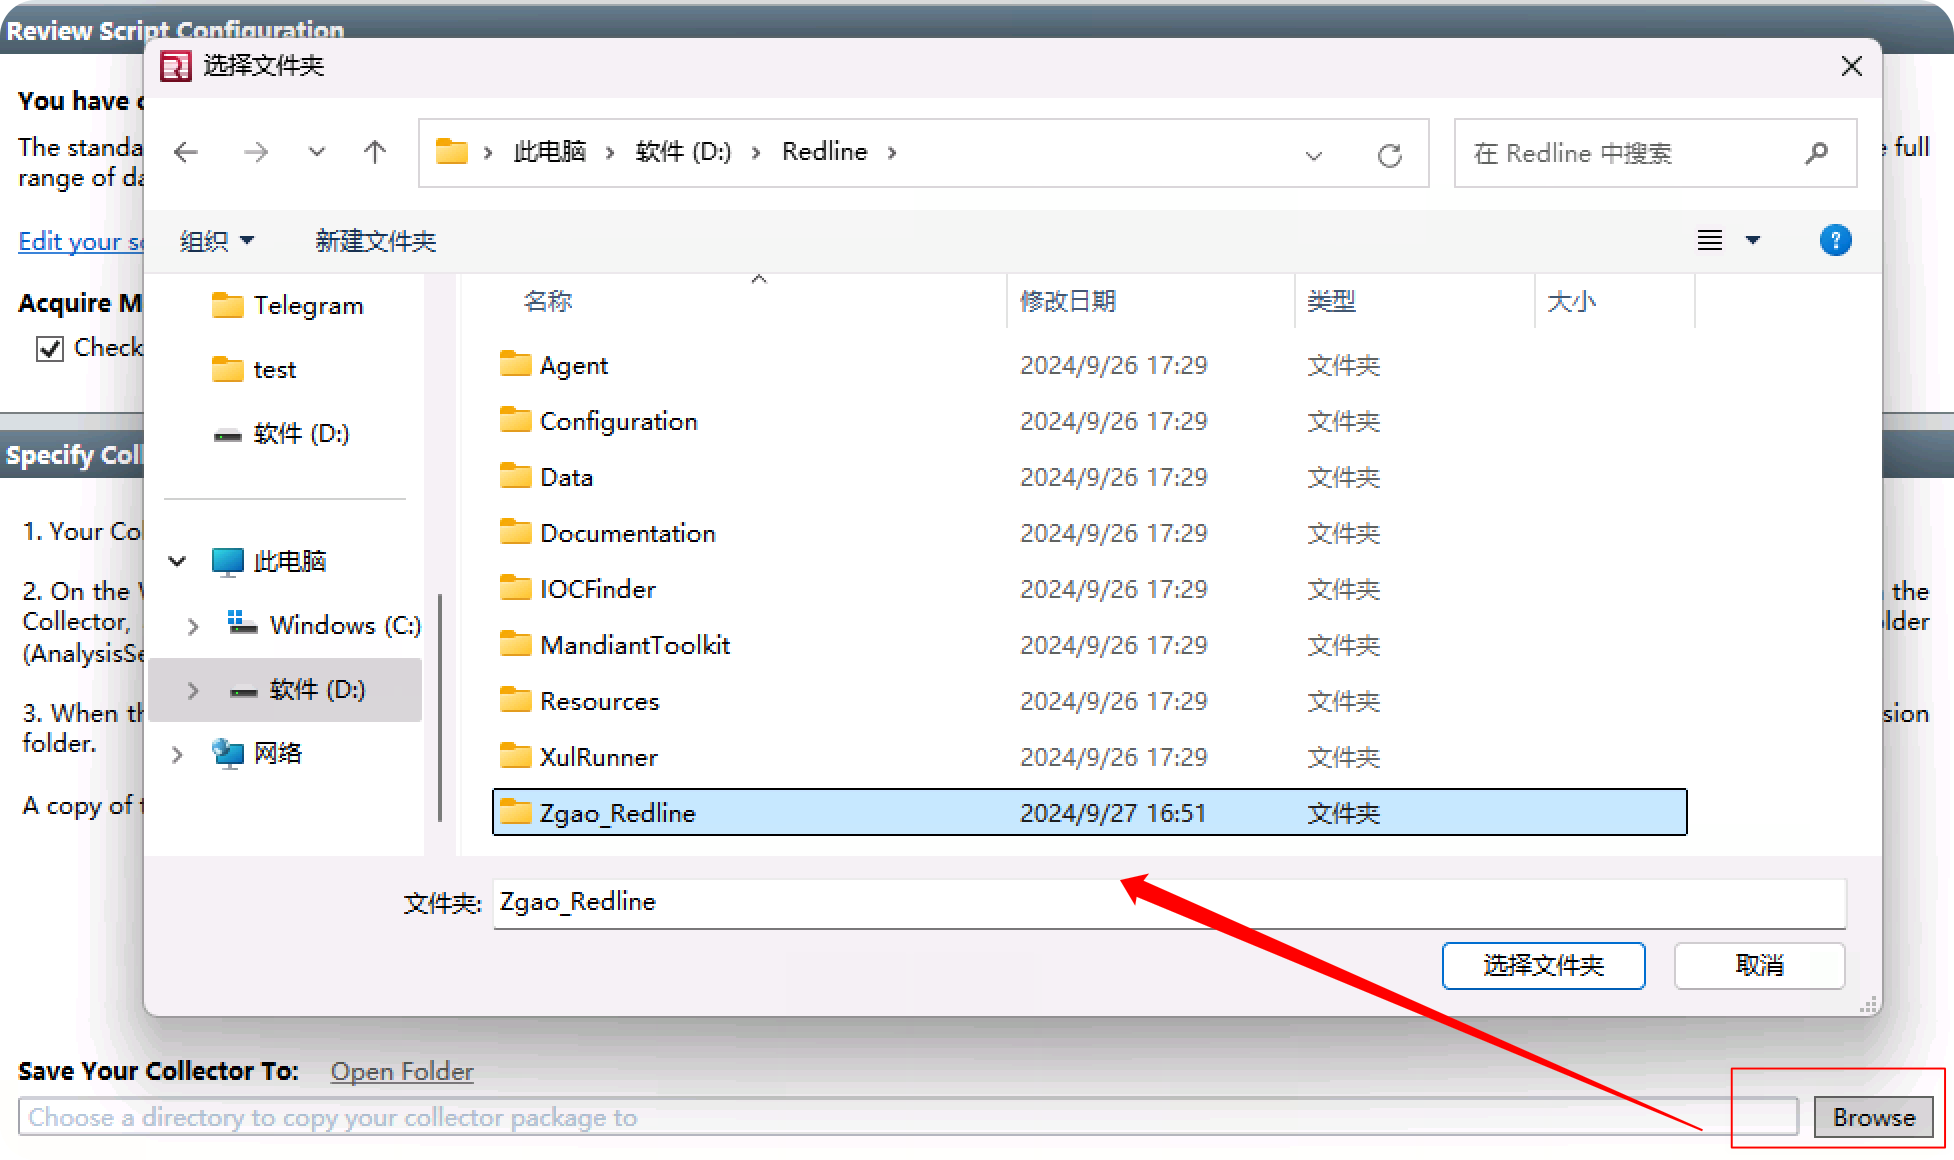The image size is (1954, 1160).
Task: Open the address bar dropdown arrow
Action: point(1313,155)
